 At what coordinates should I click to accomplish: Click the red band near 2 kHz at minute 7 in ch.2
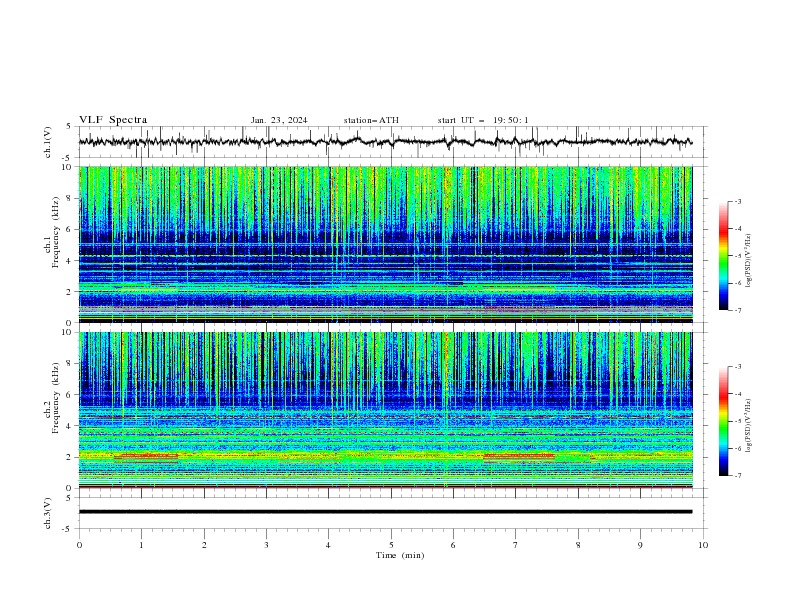[x=519, y=456]
